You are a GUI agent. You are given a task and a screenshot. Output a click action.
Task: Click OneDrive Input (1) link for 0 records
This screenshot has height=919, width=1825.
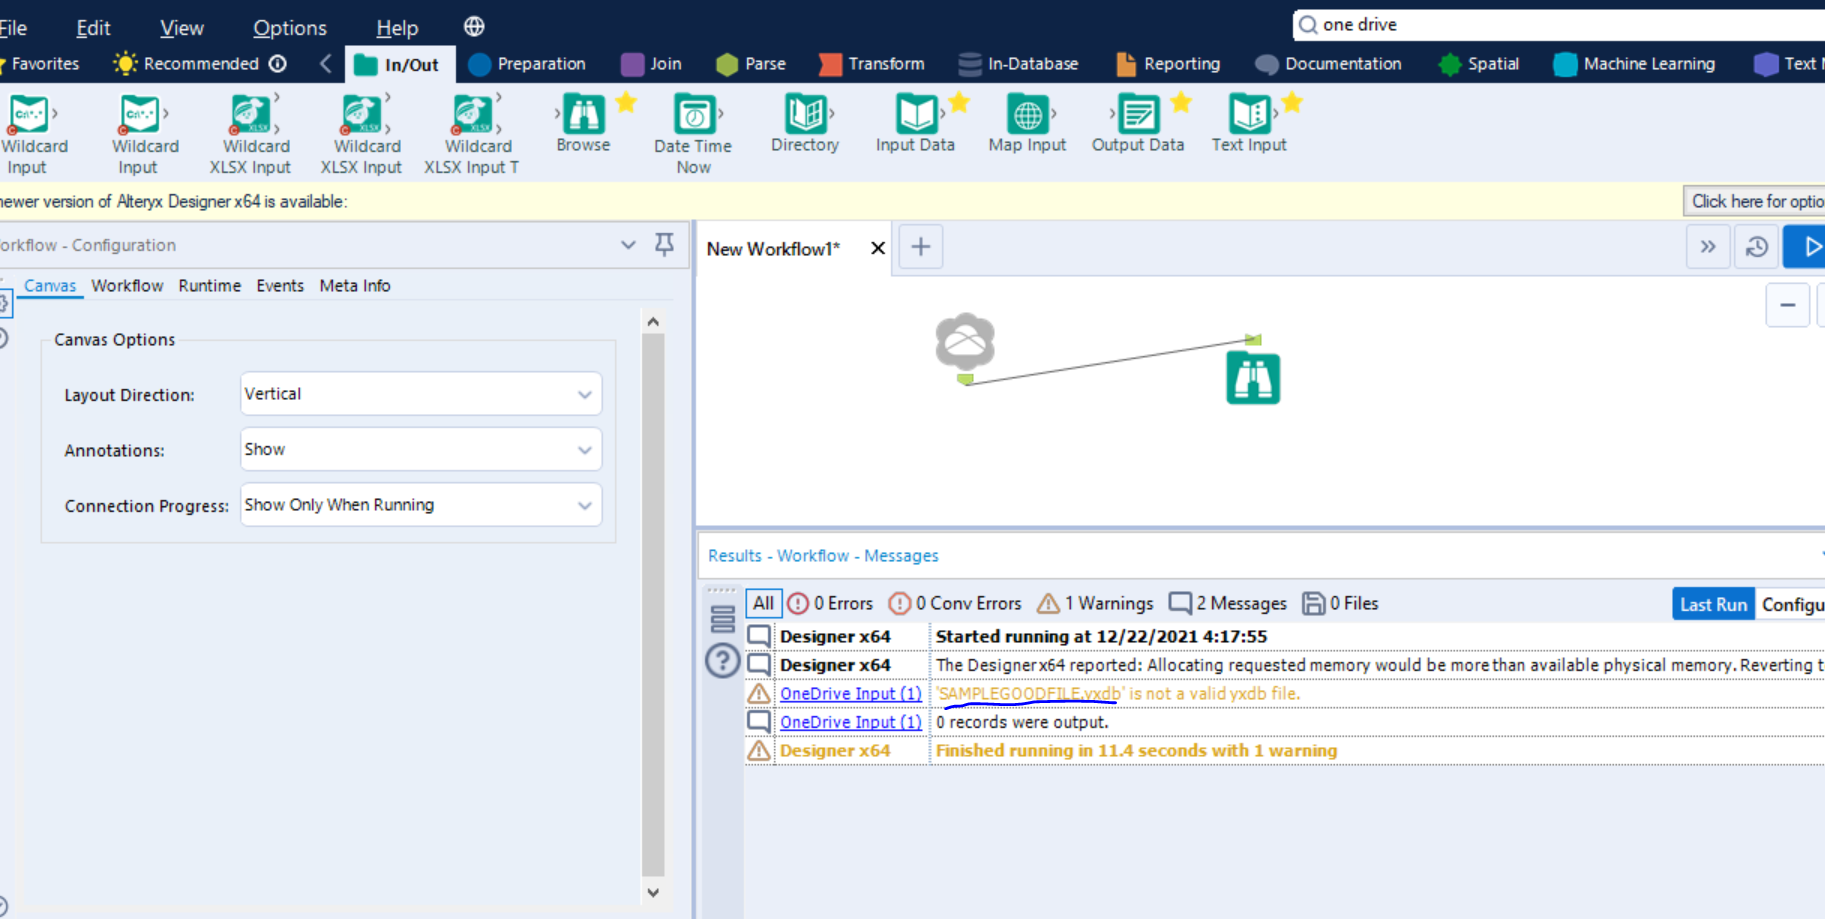[x=851, y=722]
